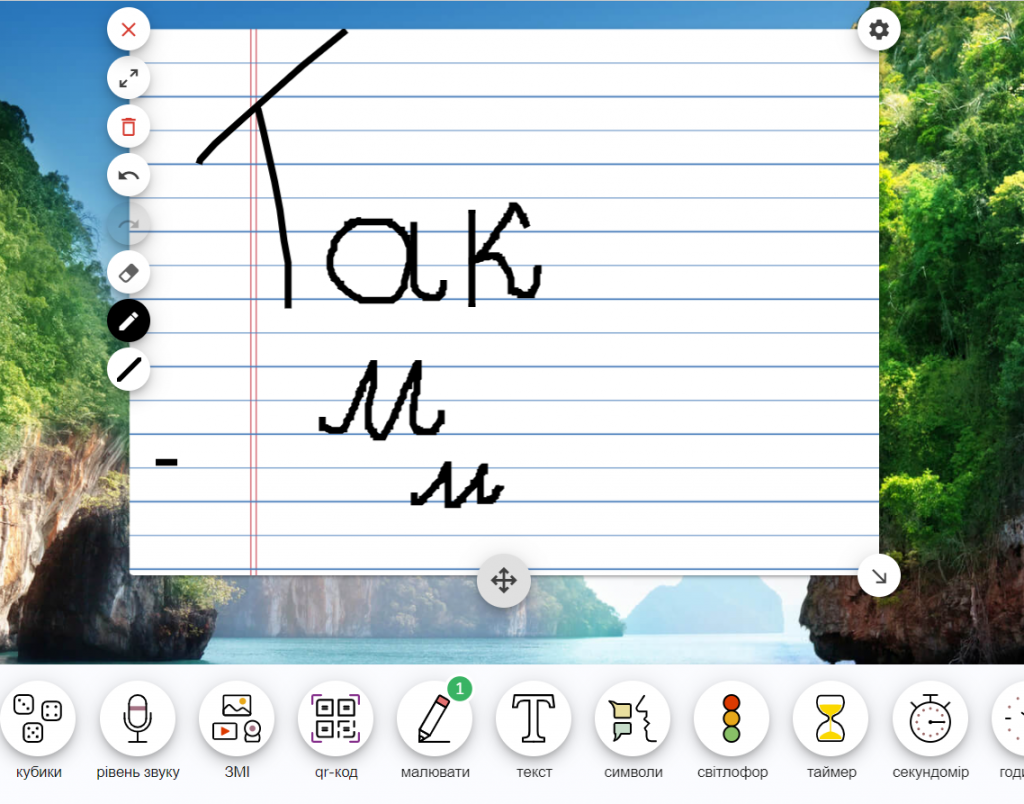
Task: Click the move widget handle
Action: (503, 580)
